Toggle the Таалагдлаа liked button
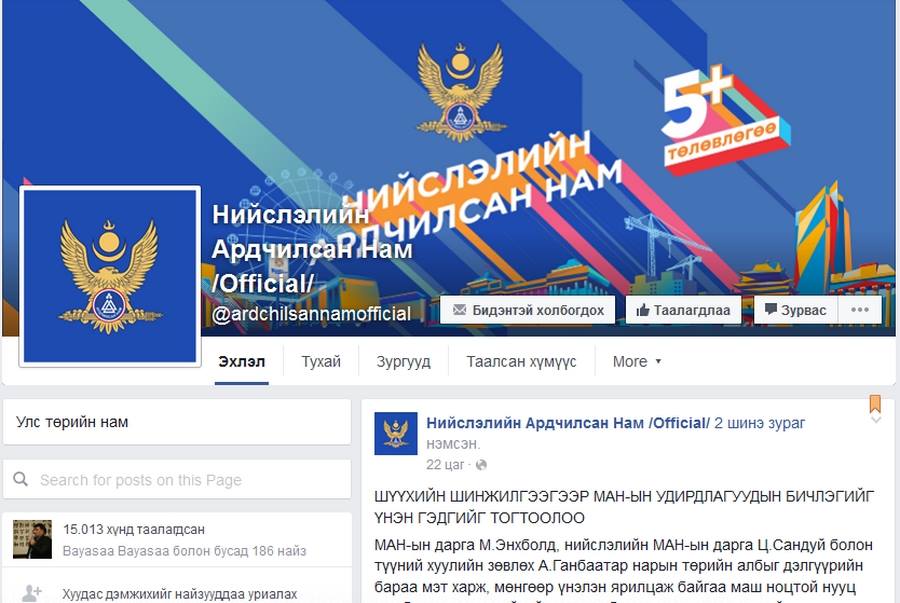The image size is (900, 603). (x=683, y=310)
